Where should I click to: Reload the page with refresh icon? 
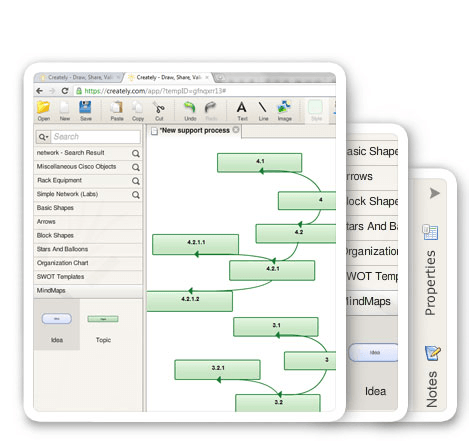65,91
